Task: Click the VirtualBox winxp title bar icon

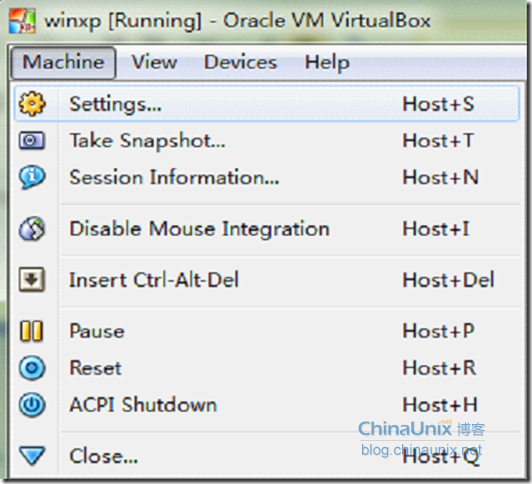Action: (x=22, y=21)
